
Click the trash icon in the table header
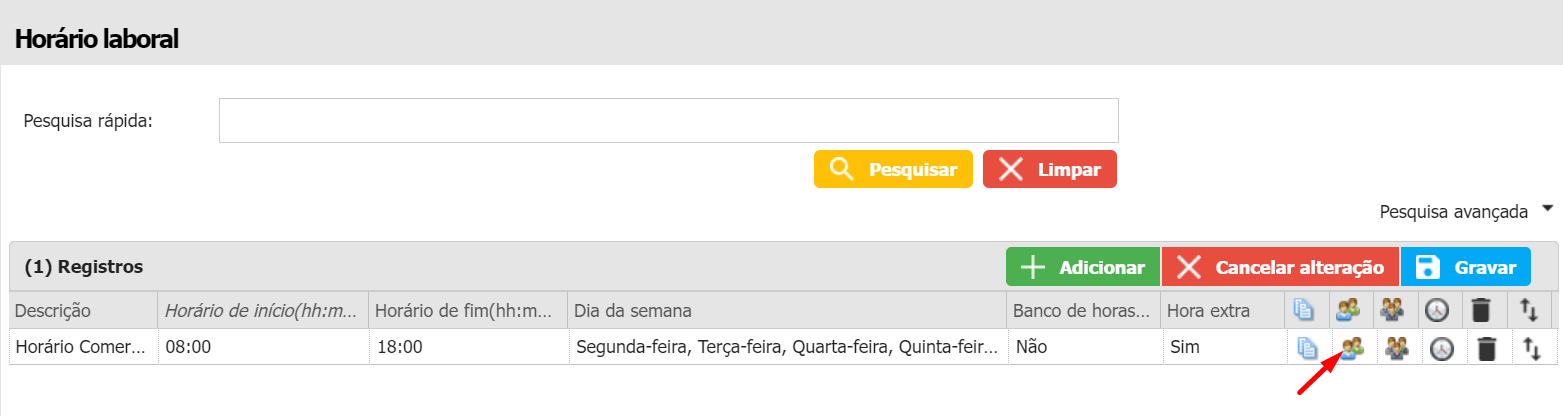coord(1481,310)
